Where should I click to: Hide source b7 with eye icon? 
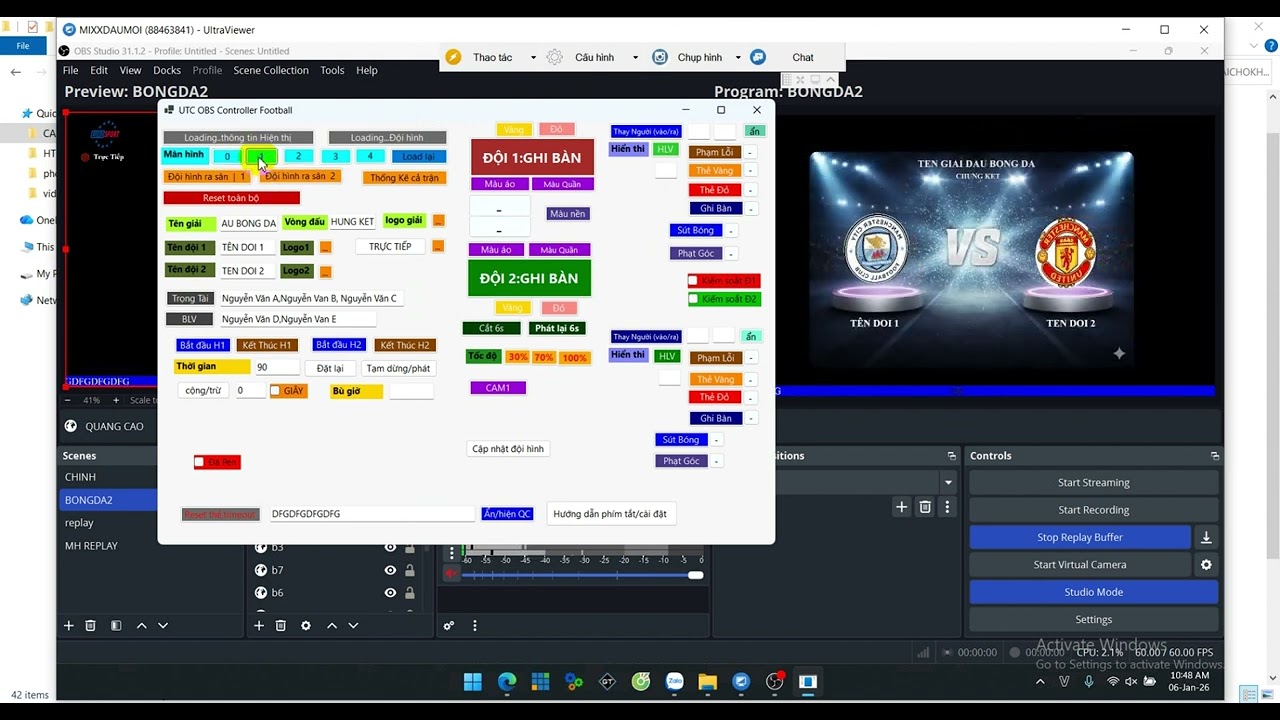[x=390, y=570]
